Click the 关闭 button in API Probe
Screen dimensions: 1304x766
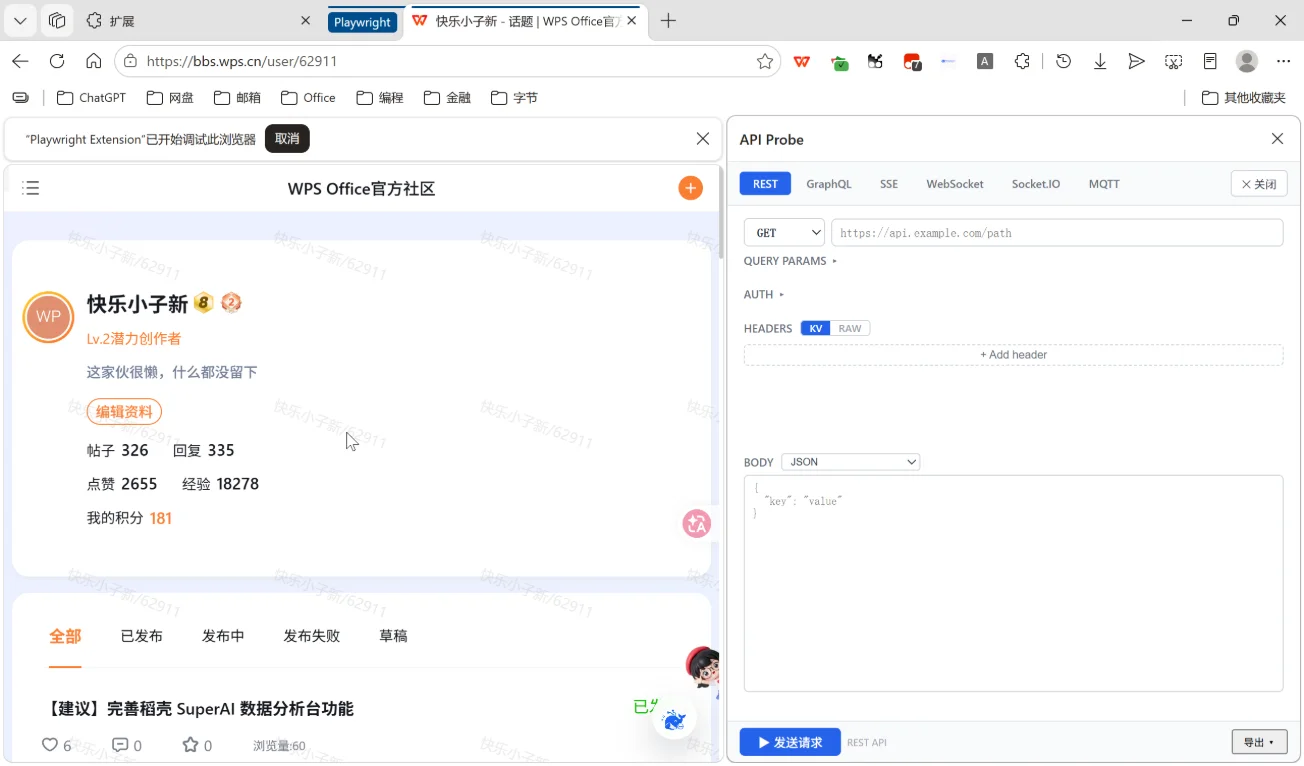coord(1259,184)
